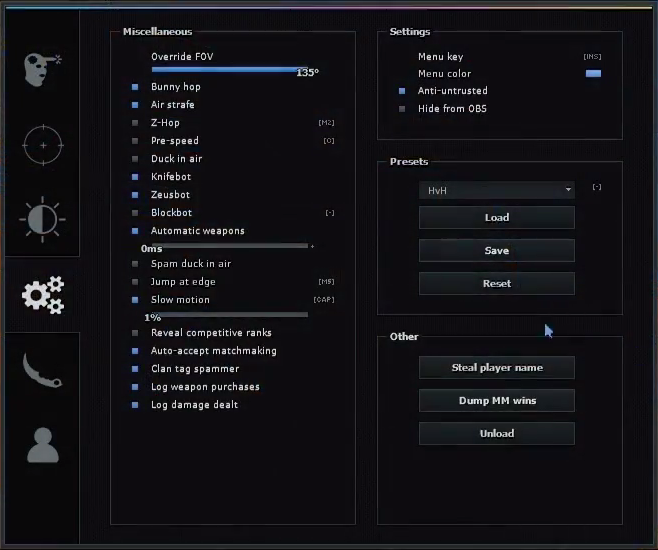Viewport: 658px width, 550px height.
Task: Click the Presets [-] keybind
Action: pos(597,187)
